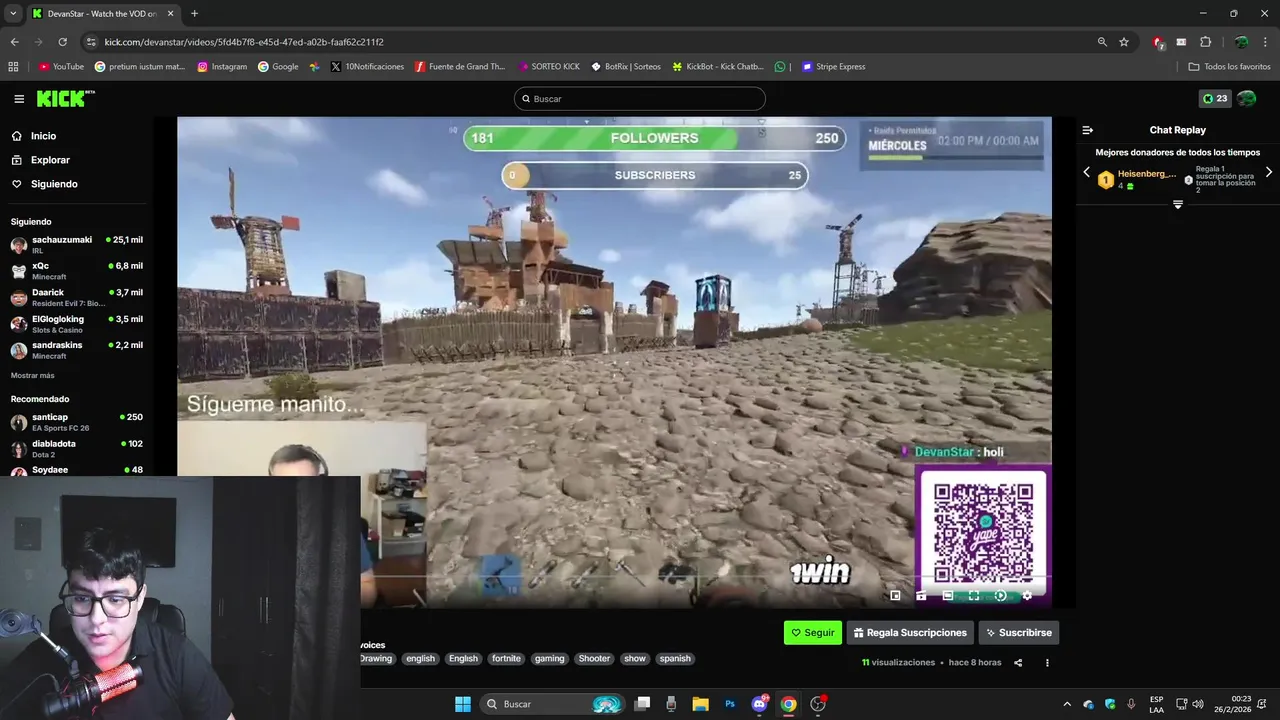Select the show tag
Viewport: 1280px width, 720px height.
[x=635, y=659]
